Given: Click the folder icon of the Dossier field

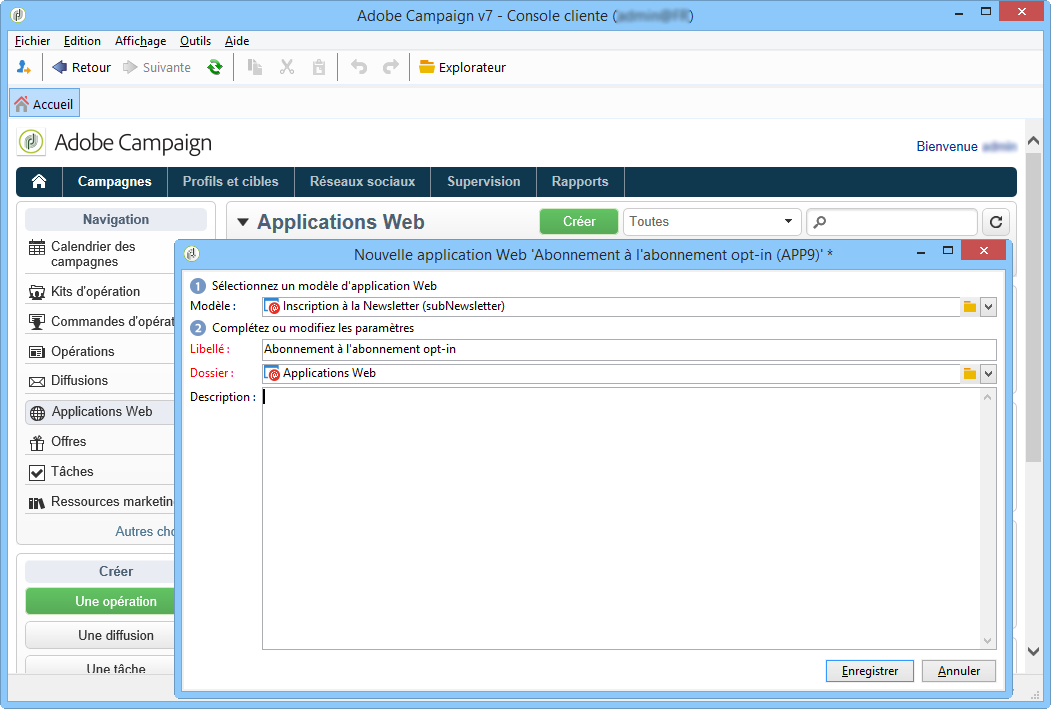Looking at the screenshot, I should coord(969,373).
